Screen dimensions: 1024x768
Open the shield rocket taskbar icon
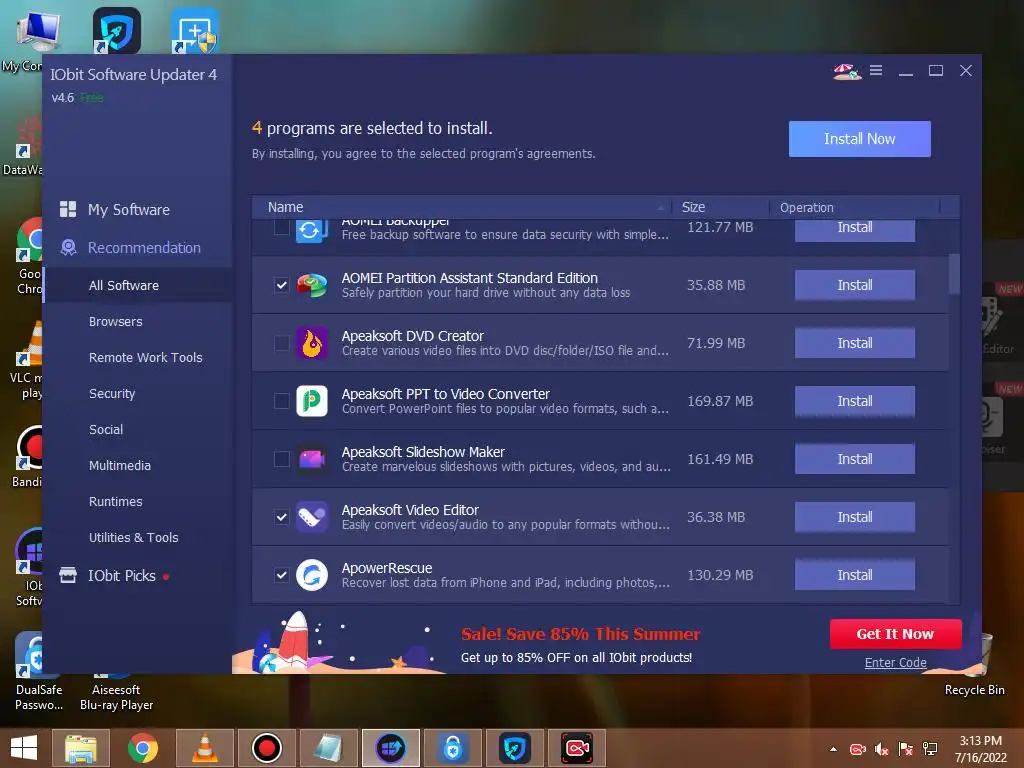pyautogui.click(x=515, y=748)
